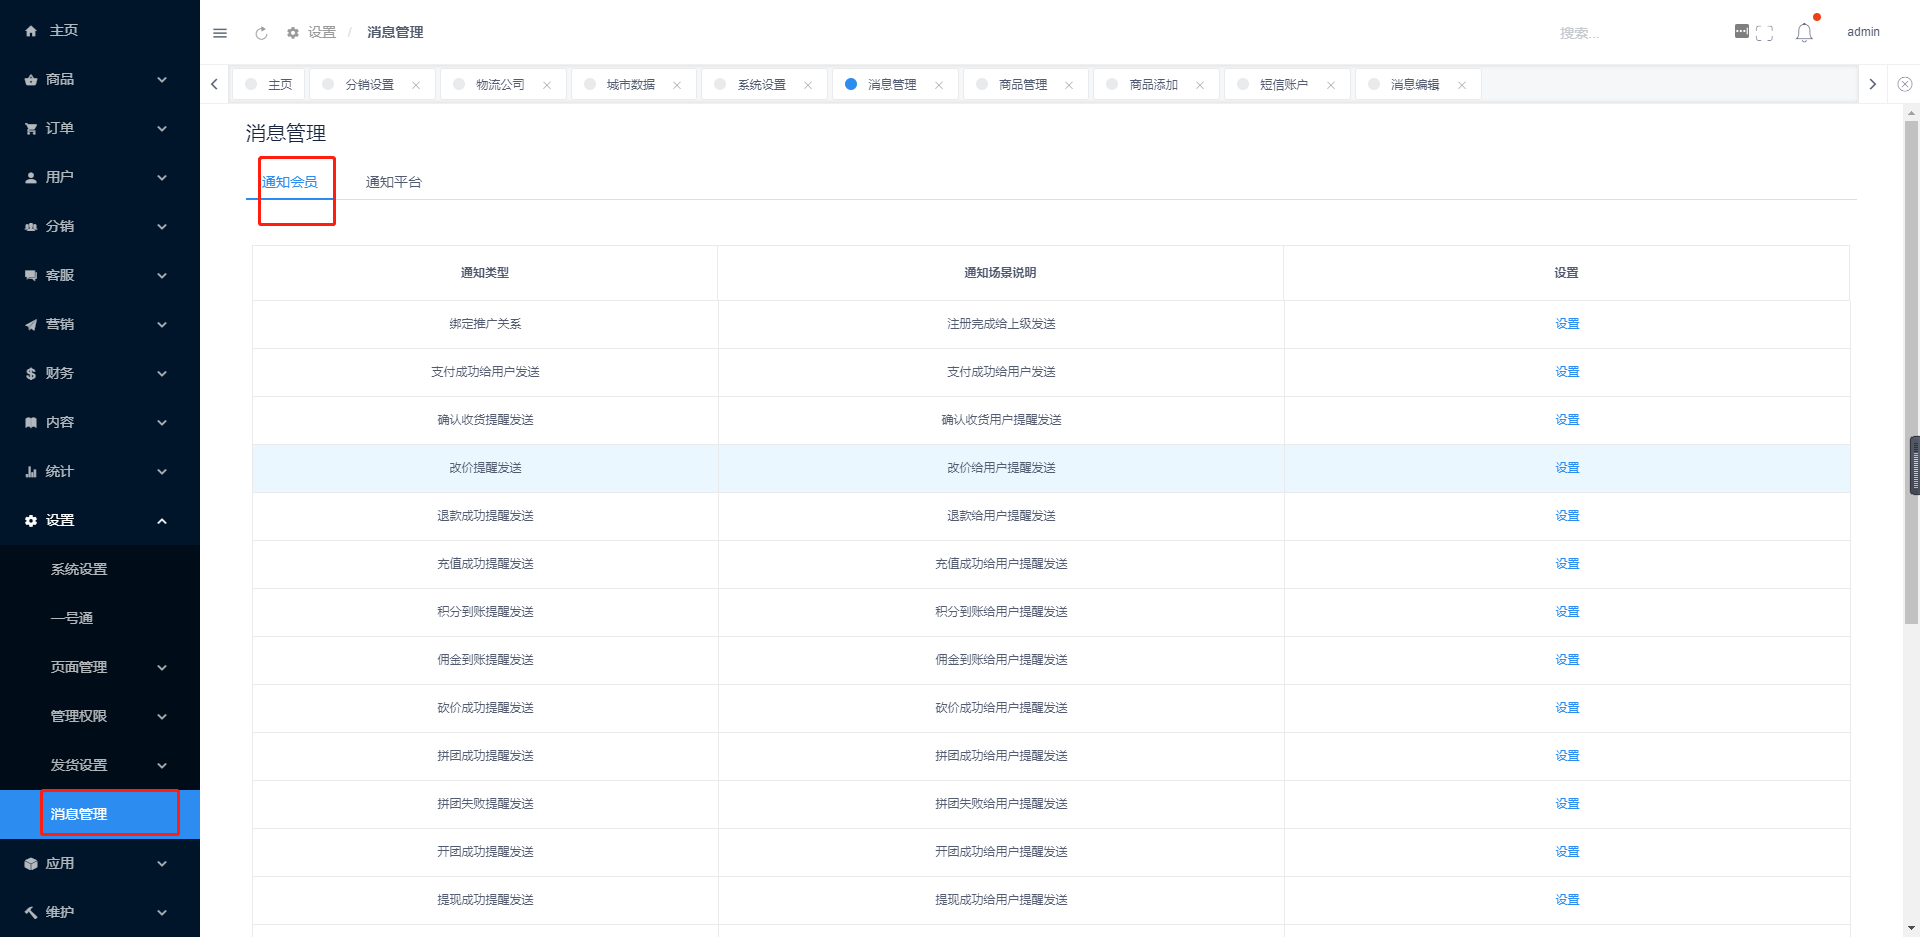Expand the 管理权限 submenu
Viewport: 1920px width, 937px height.
(x=100, y=716)
